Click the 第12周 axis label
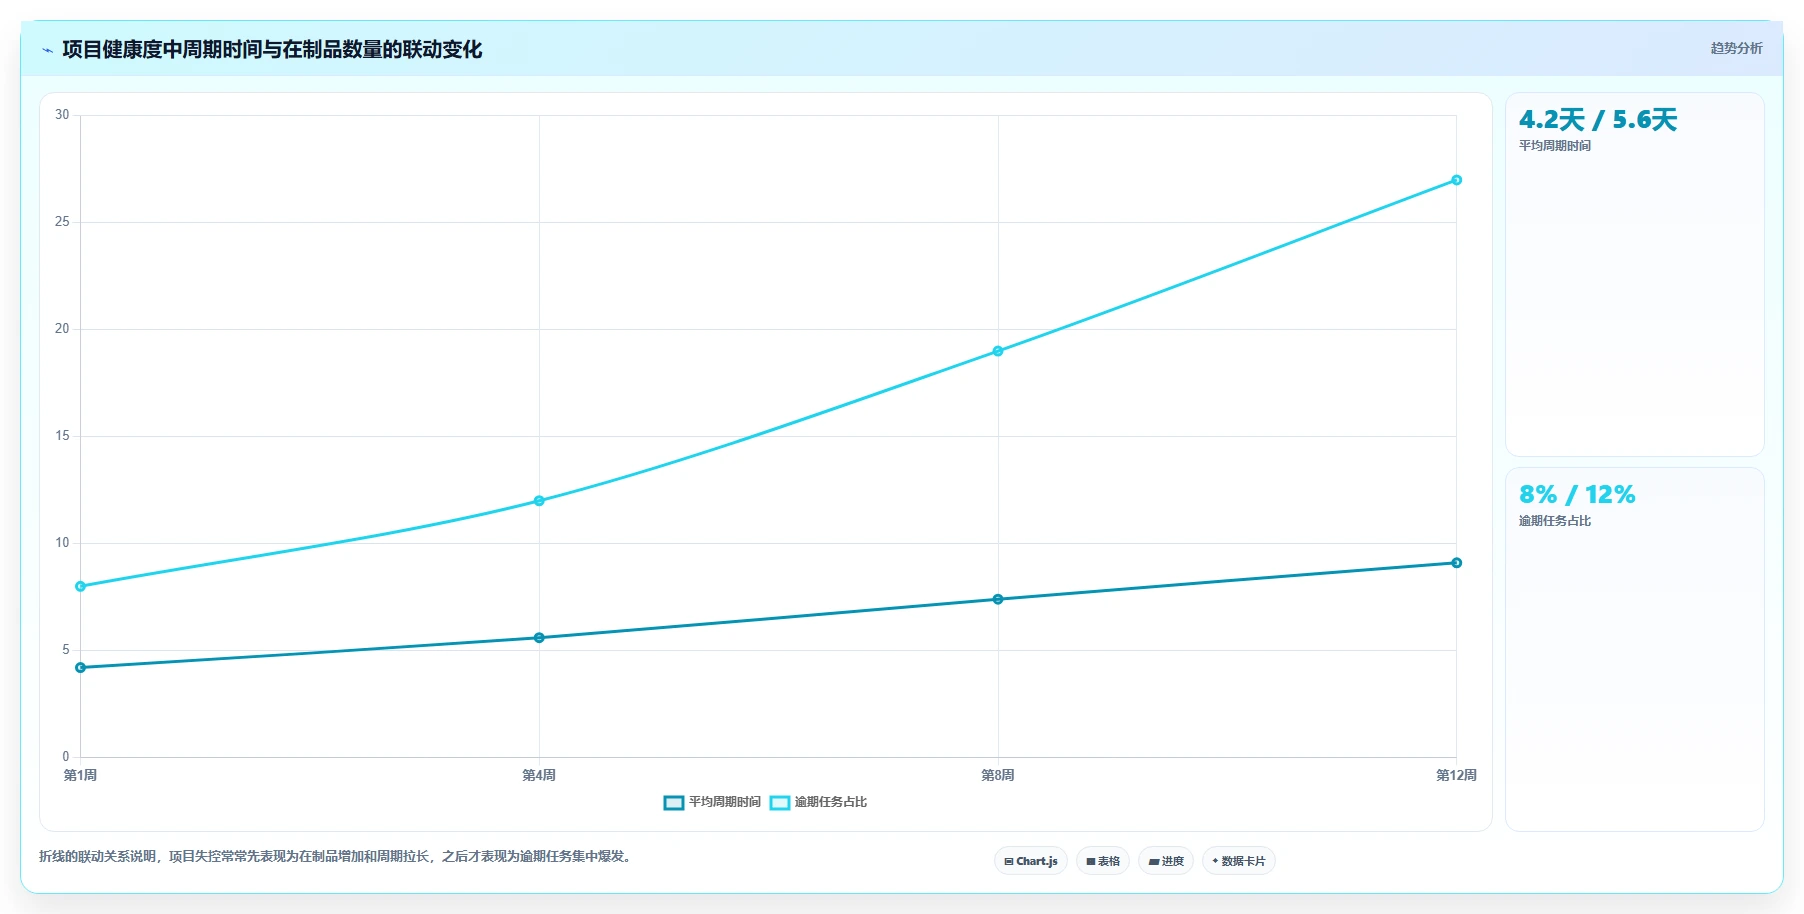Screen dimensions: 1804x914 pyautogui.click(x=1456, y=776)
